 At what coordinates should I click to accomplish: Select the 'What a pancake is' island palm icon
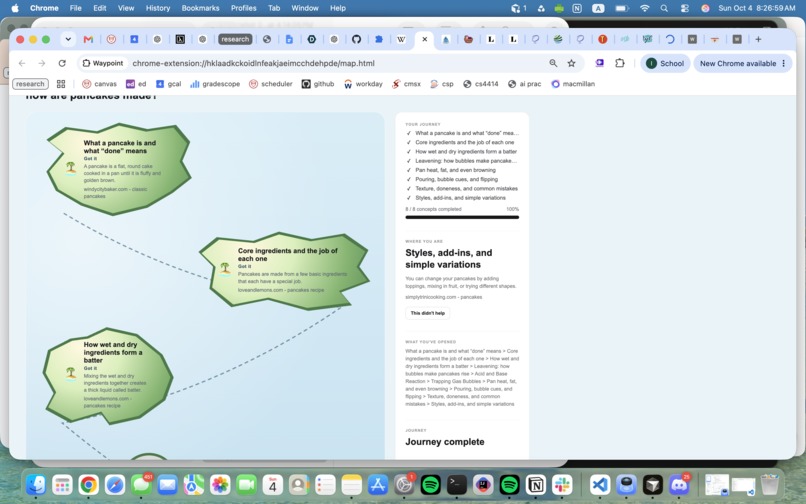pyautogui.click(x=71, y=168)
